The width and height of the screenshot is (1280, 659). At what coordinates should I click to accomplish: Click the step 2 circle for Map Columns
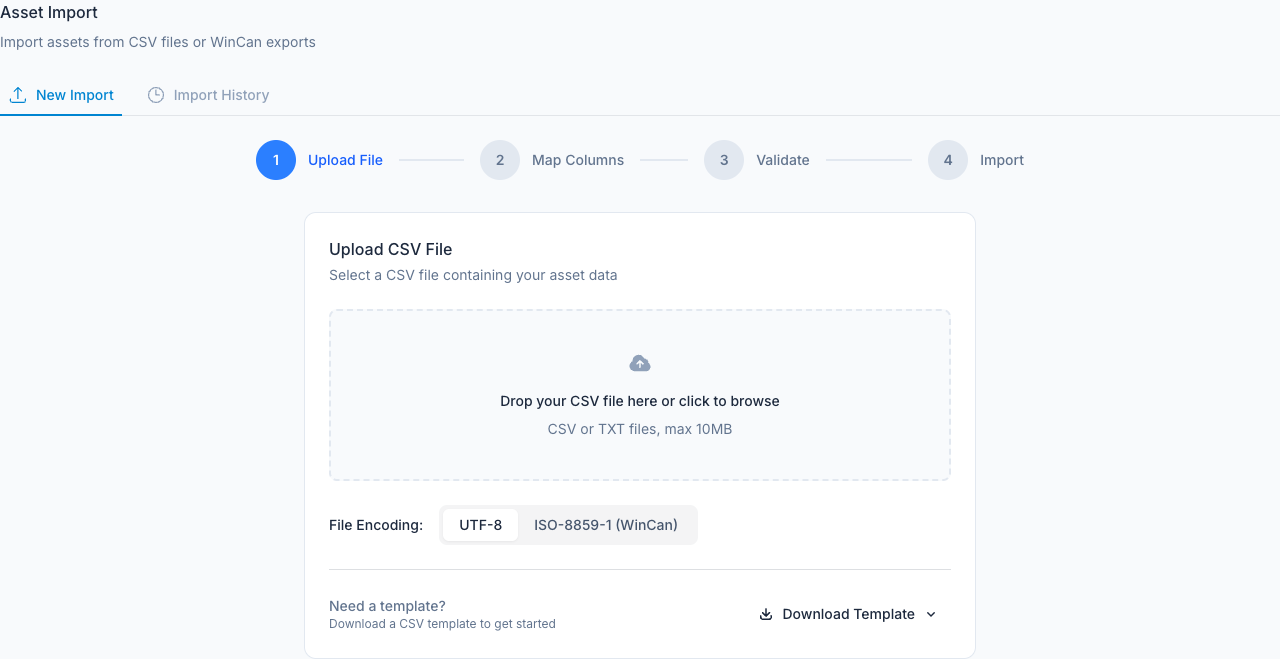pyautogui.click(x=500, y=160)
